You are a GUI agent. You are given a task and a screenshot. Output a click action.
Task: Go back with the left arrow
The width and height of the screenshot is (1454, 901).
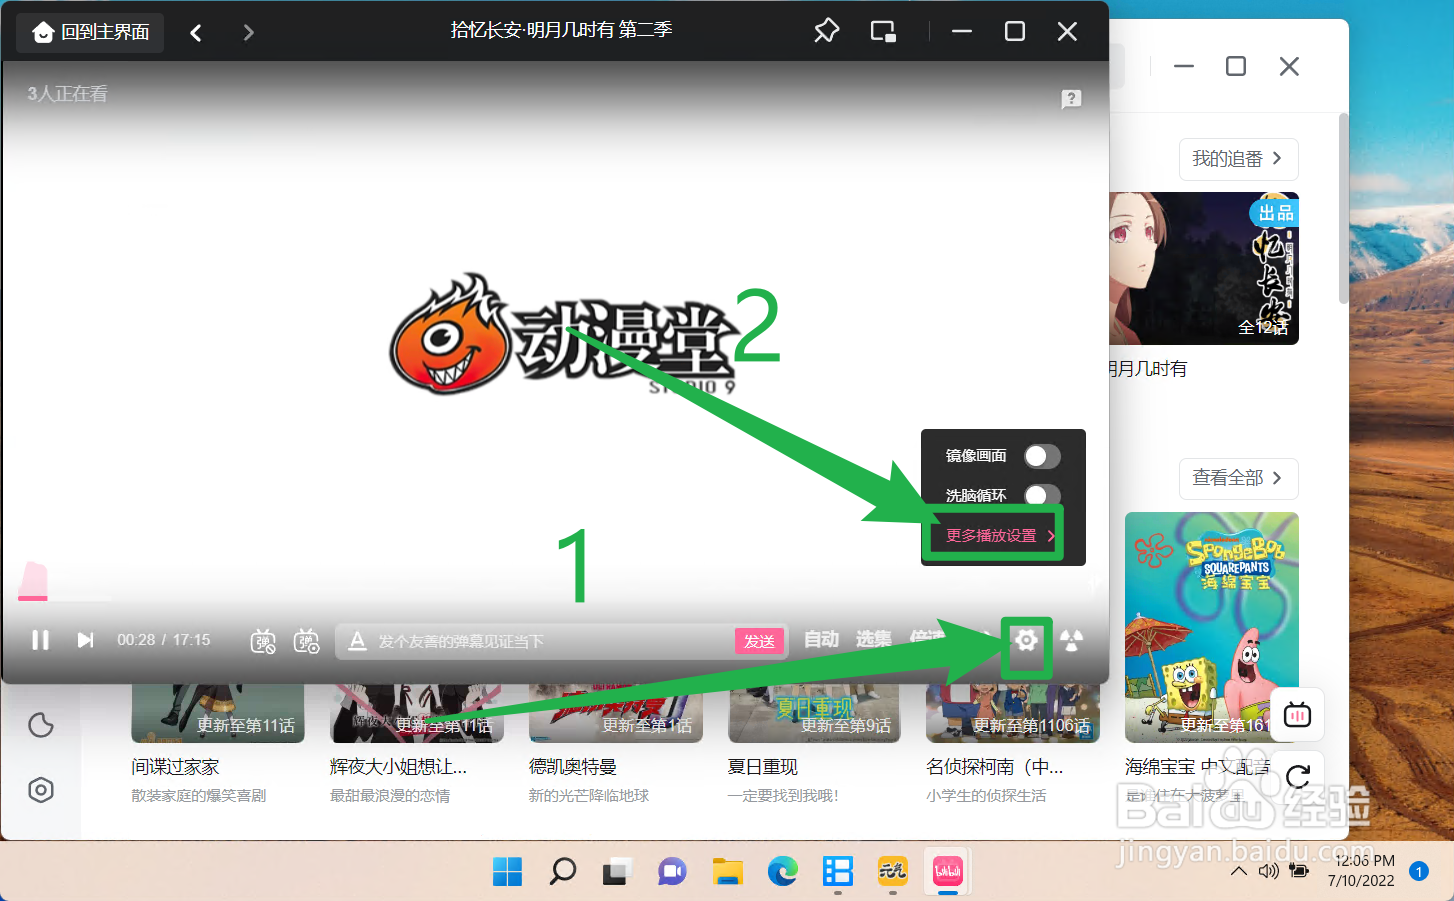tap(196, 33)
